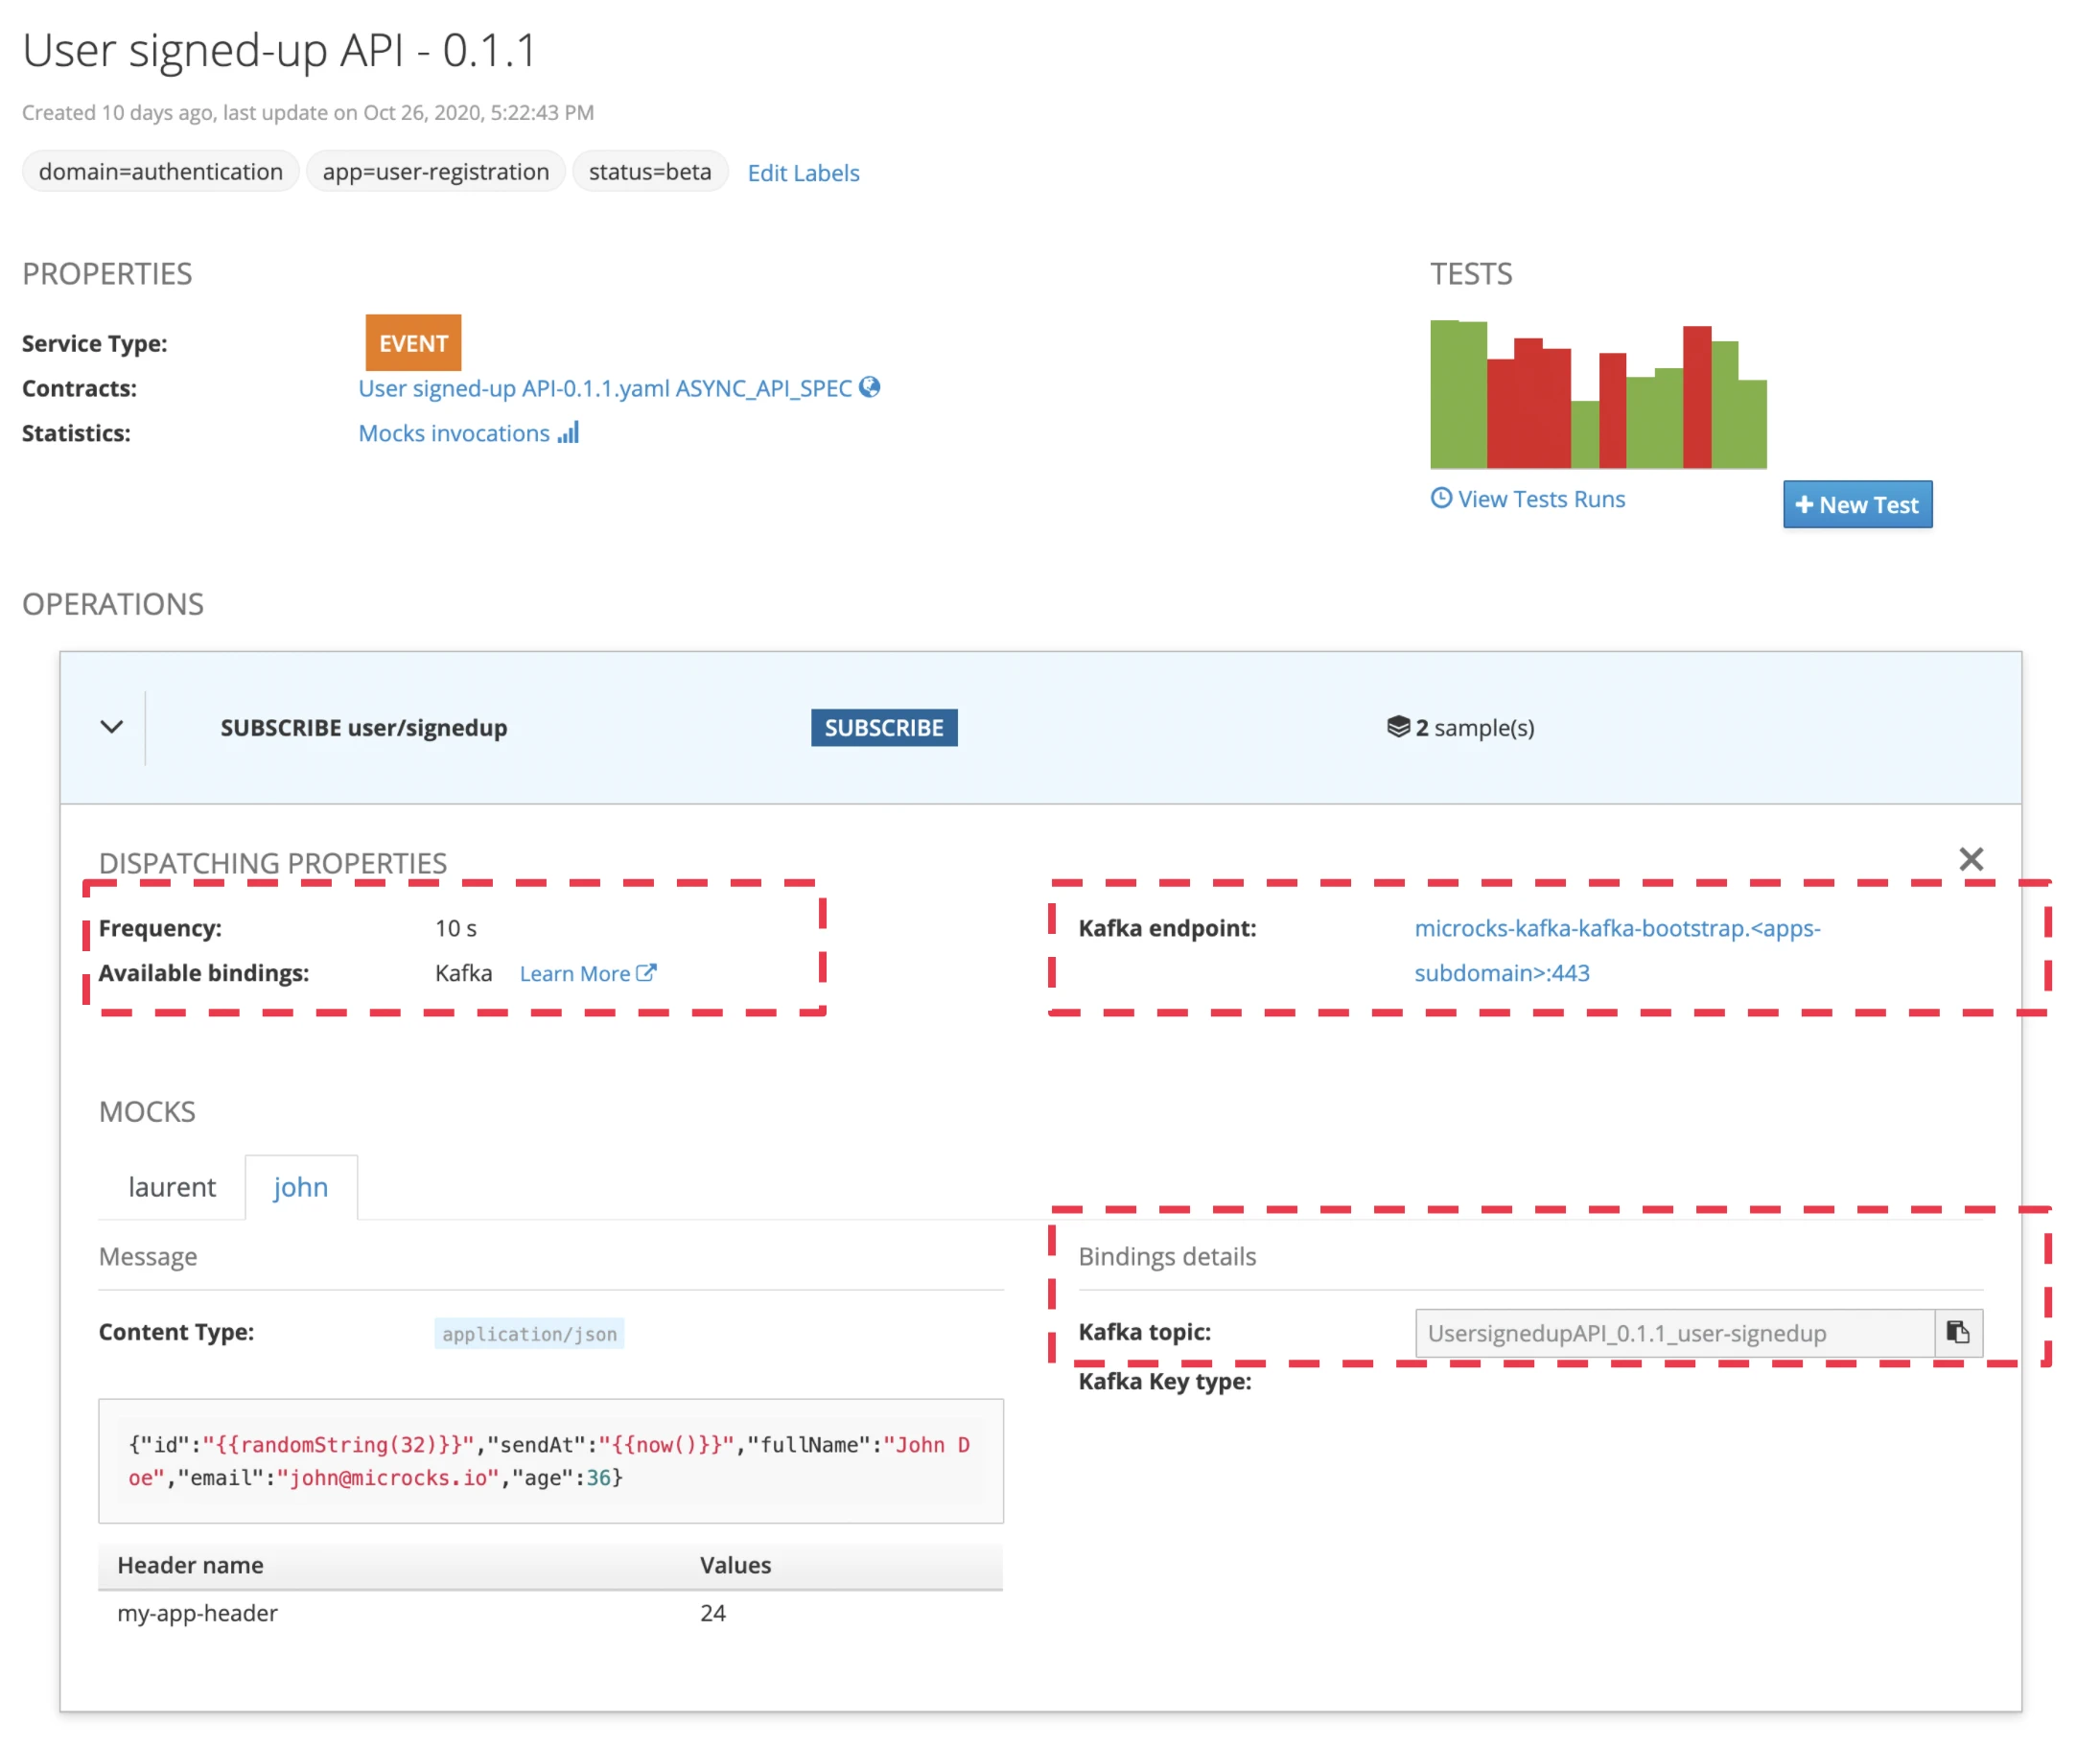2100x1747 pixels.
Task: Click the domain=authentication label chip
Action: (x=160, y=172)
